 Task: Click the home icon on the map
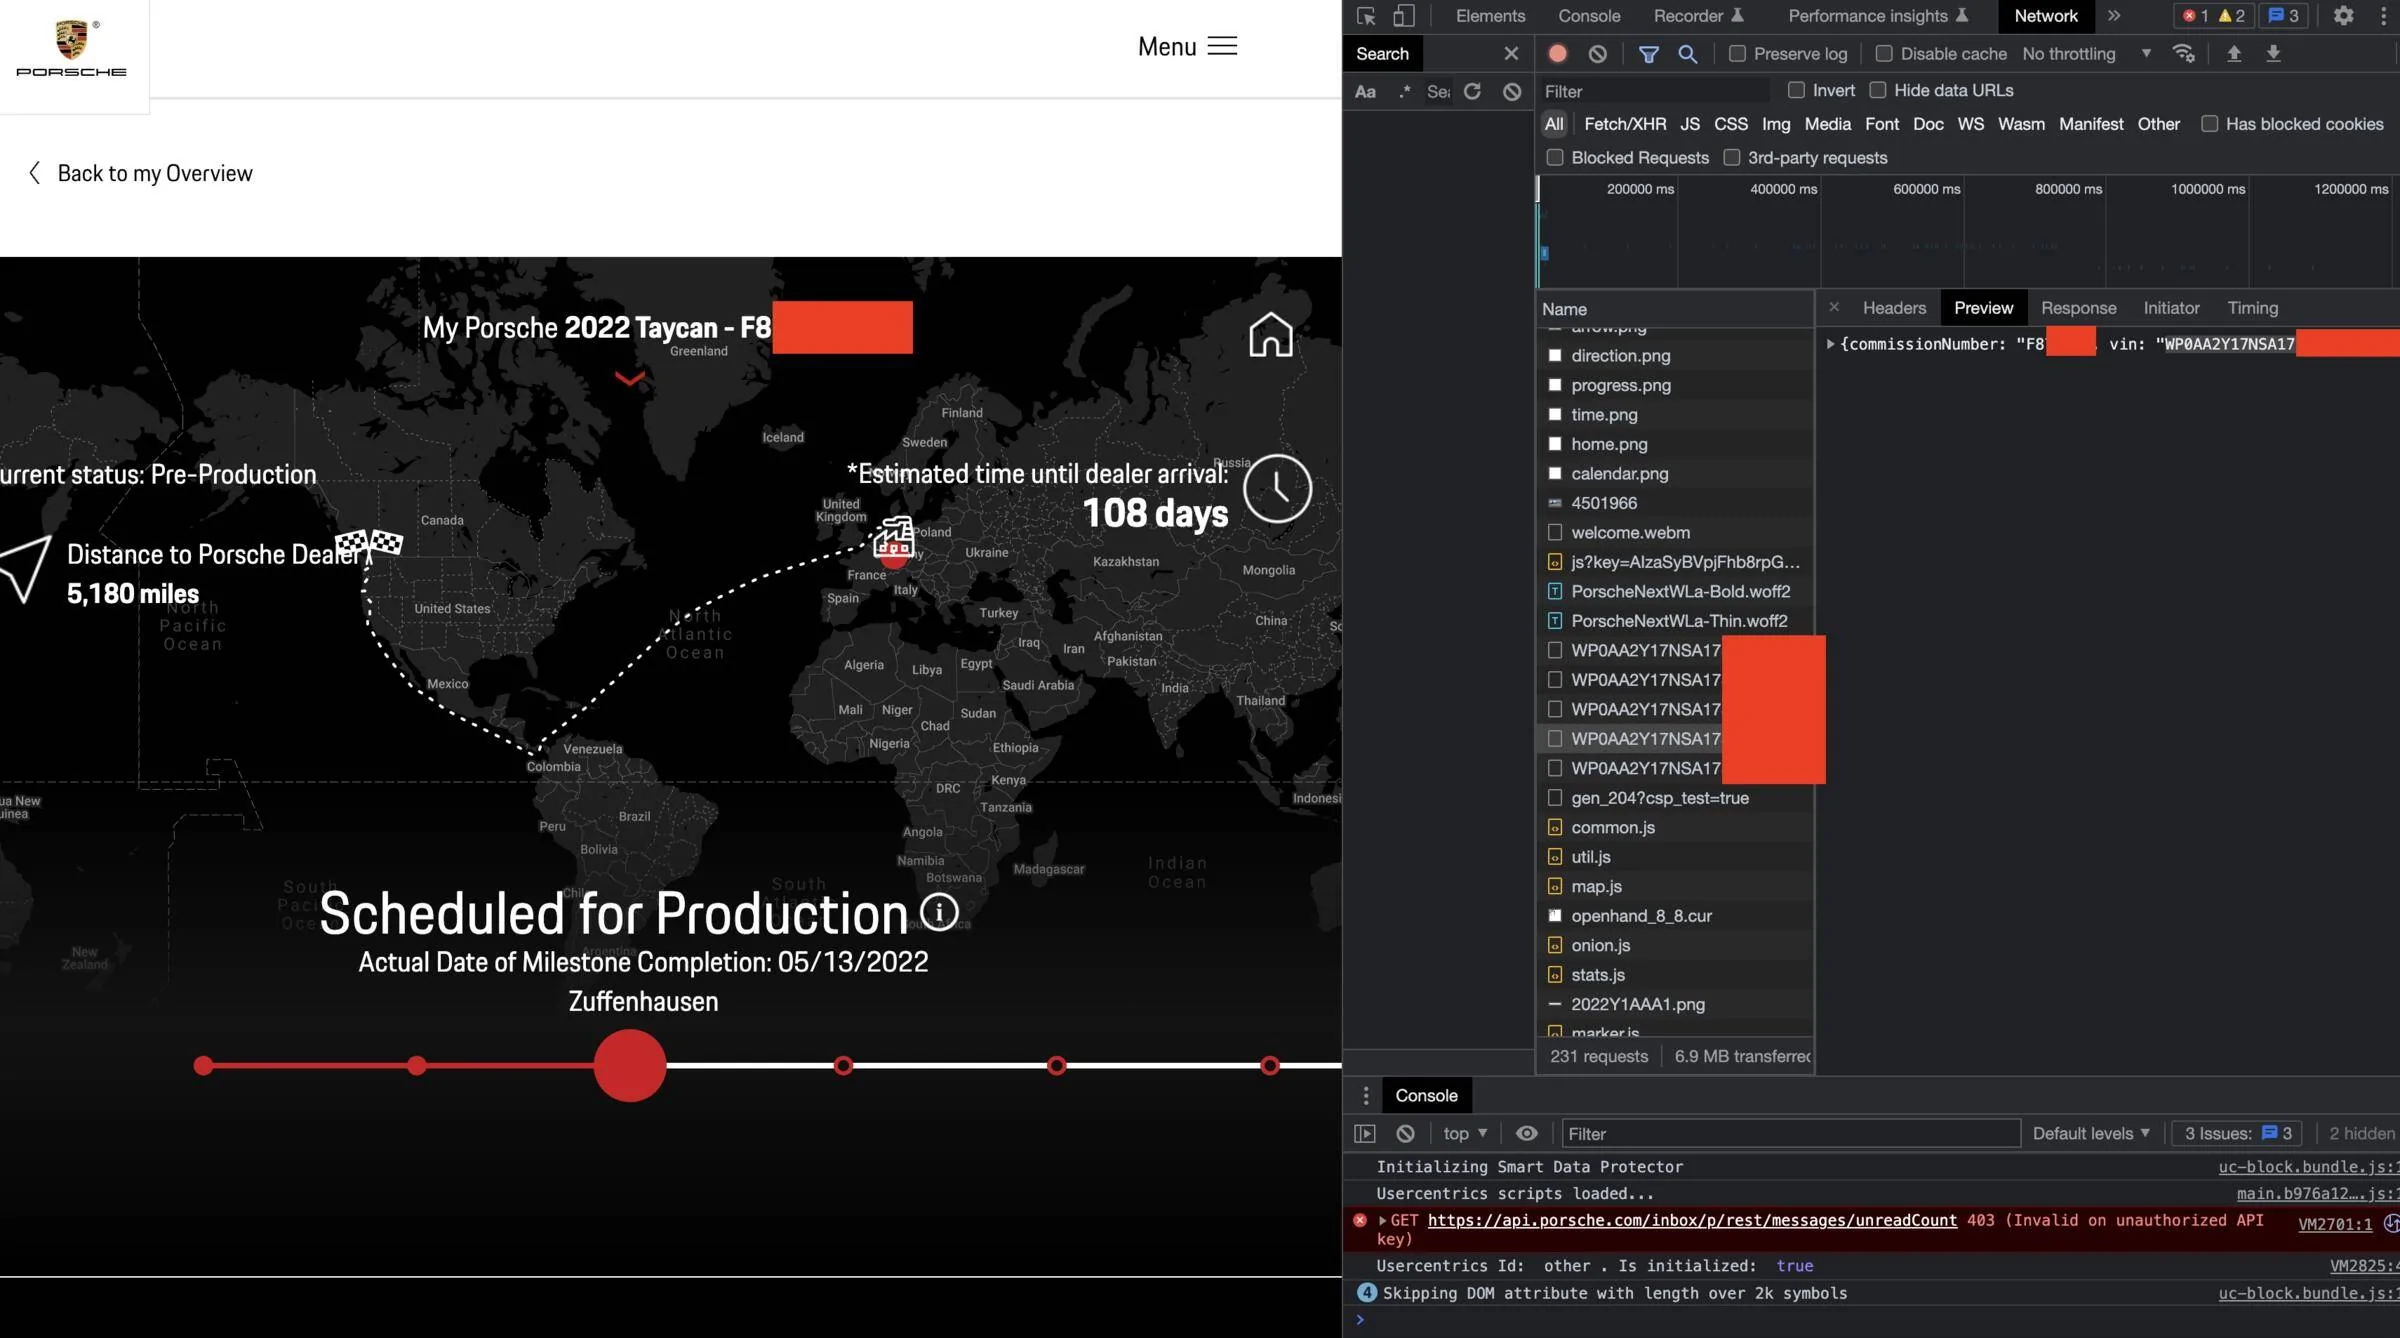(1270, 335)
